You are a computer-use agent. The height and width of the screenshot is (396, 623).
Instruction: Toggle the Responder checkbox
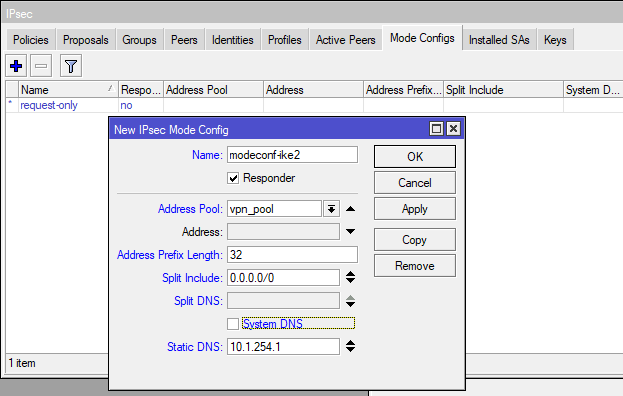coord(233,178)
